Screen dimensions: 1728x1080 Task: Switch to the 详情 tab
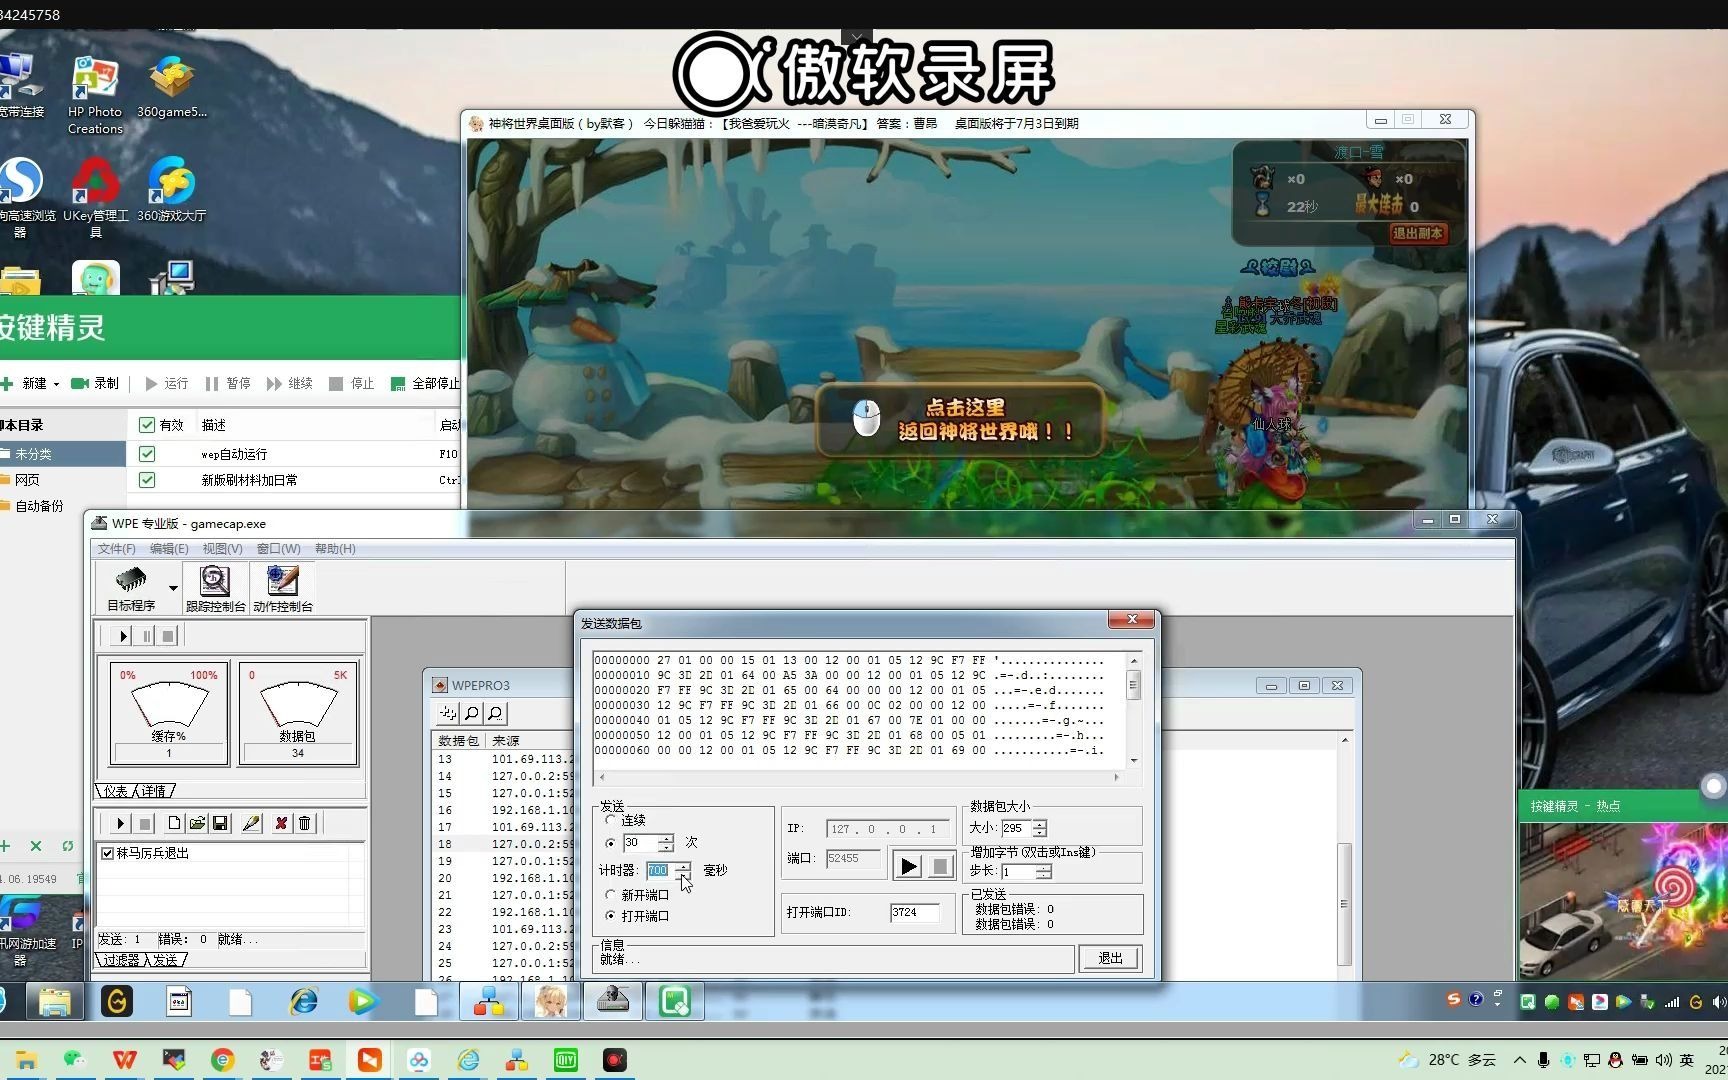[x=154, y=791]
